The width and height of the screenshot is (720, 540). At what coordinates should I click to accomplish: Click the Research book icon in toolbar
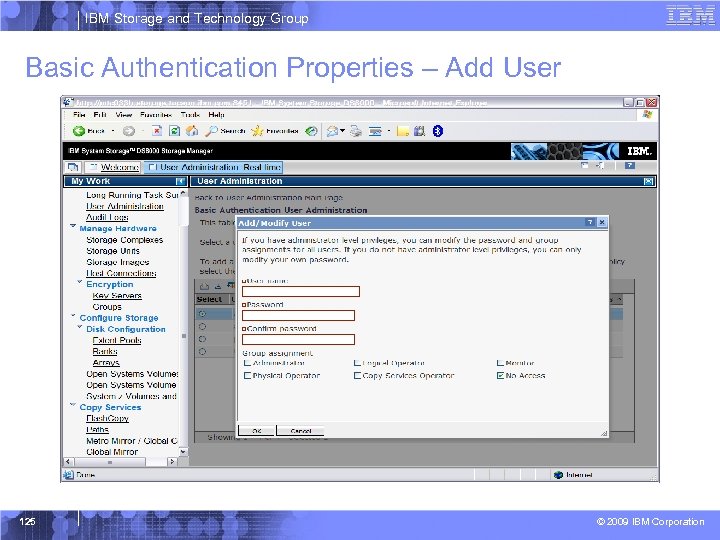point(419,132)
